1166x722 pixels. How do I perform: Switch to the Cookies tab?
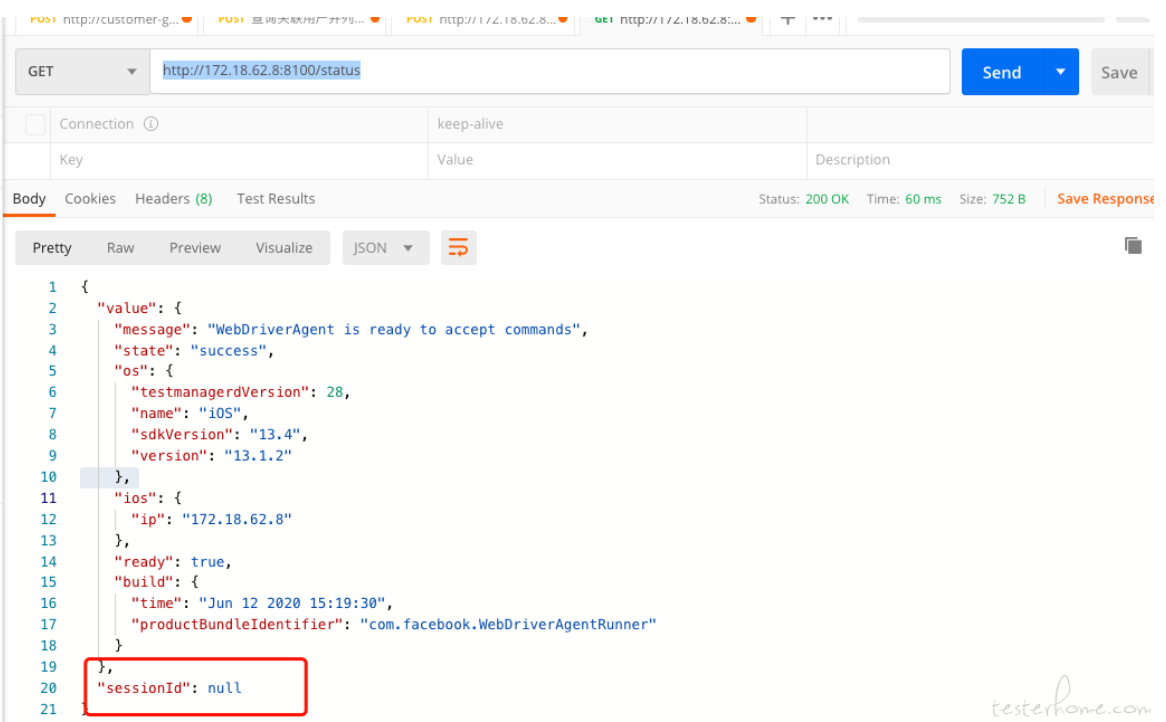click(90, 199)
